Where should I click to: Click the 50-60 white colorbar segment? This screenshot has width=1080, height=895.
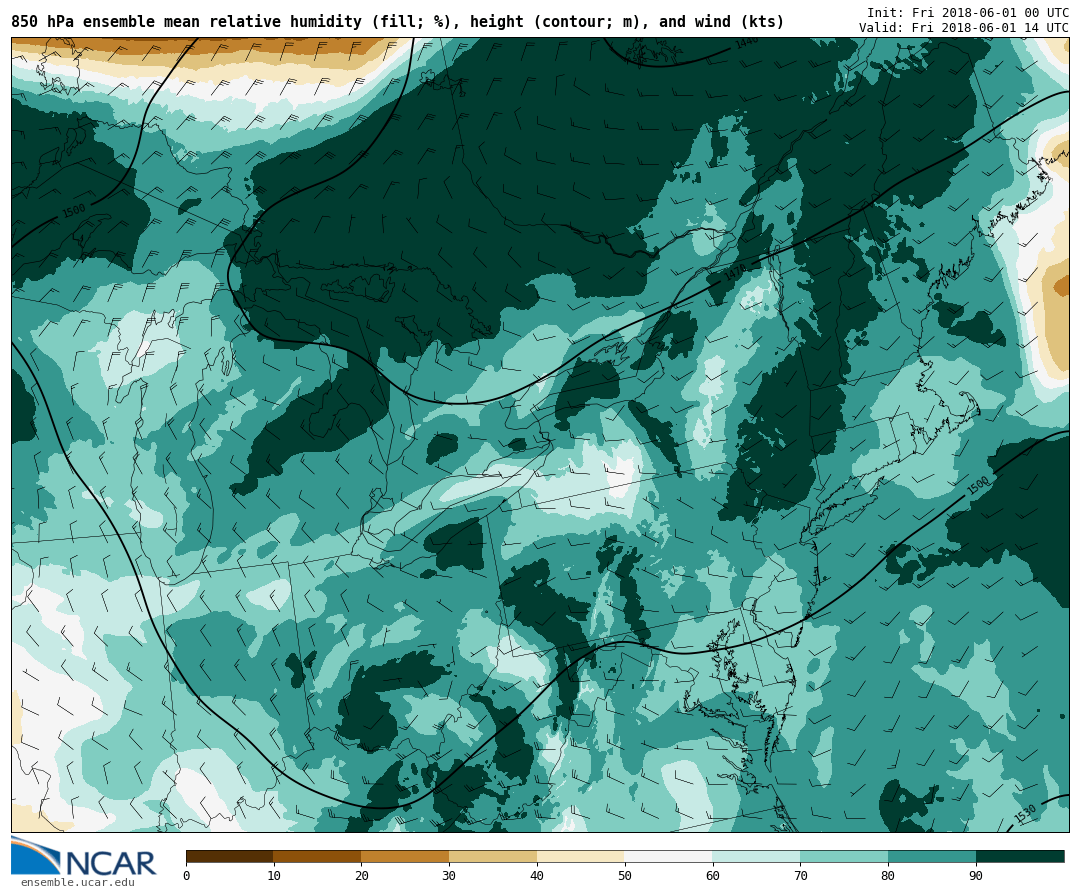(x=669, y=856)
